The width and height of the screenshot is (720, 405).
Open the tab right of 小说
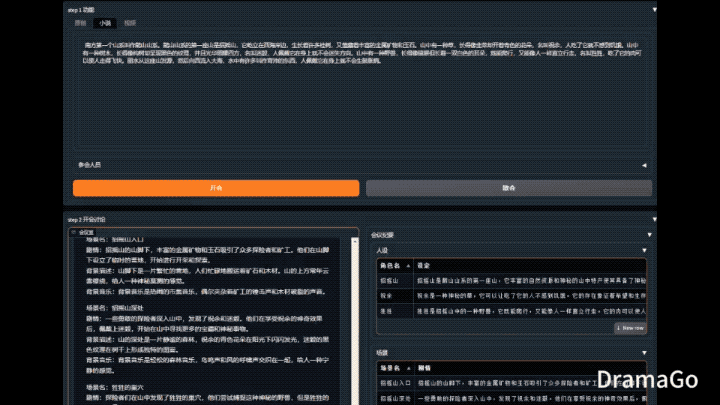pos(130,23)
